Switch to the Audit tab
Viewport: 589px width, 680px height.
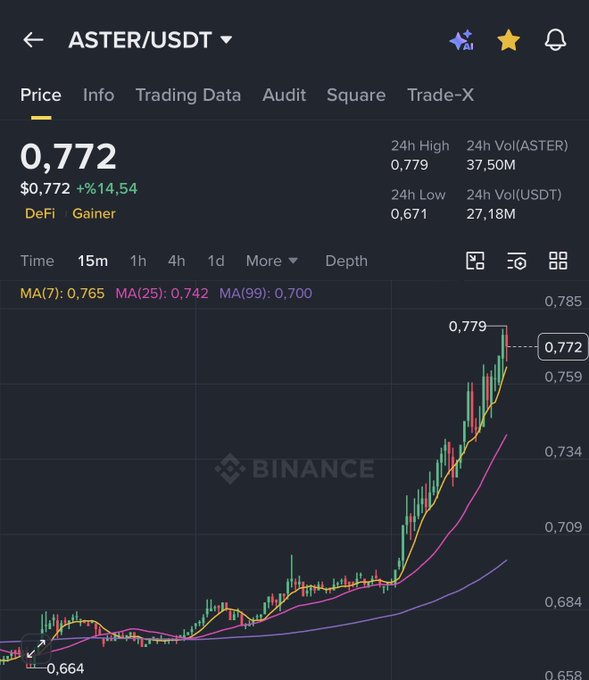(284, 95)
